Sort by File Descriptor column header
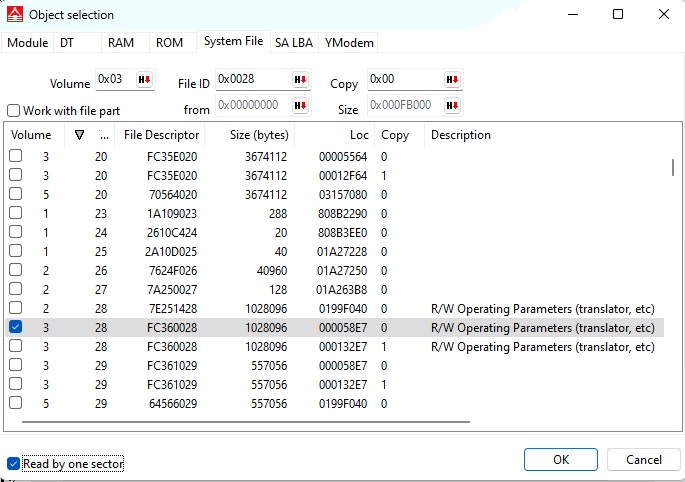This screenshot has width=685, height=482. (161, 135)
